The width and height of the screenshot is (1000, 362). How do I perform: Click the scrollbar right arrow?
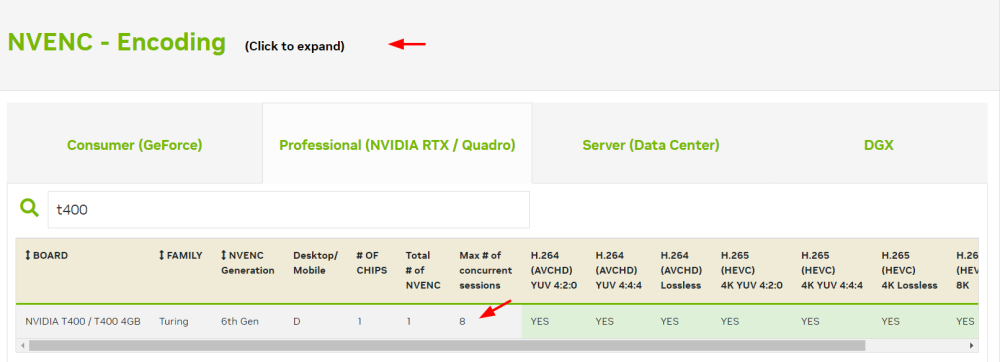pyautogui.click(x=972, y=345)
